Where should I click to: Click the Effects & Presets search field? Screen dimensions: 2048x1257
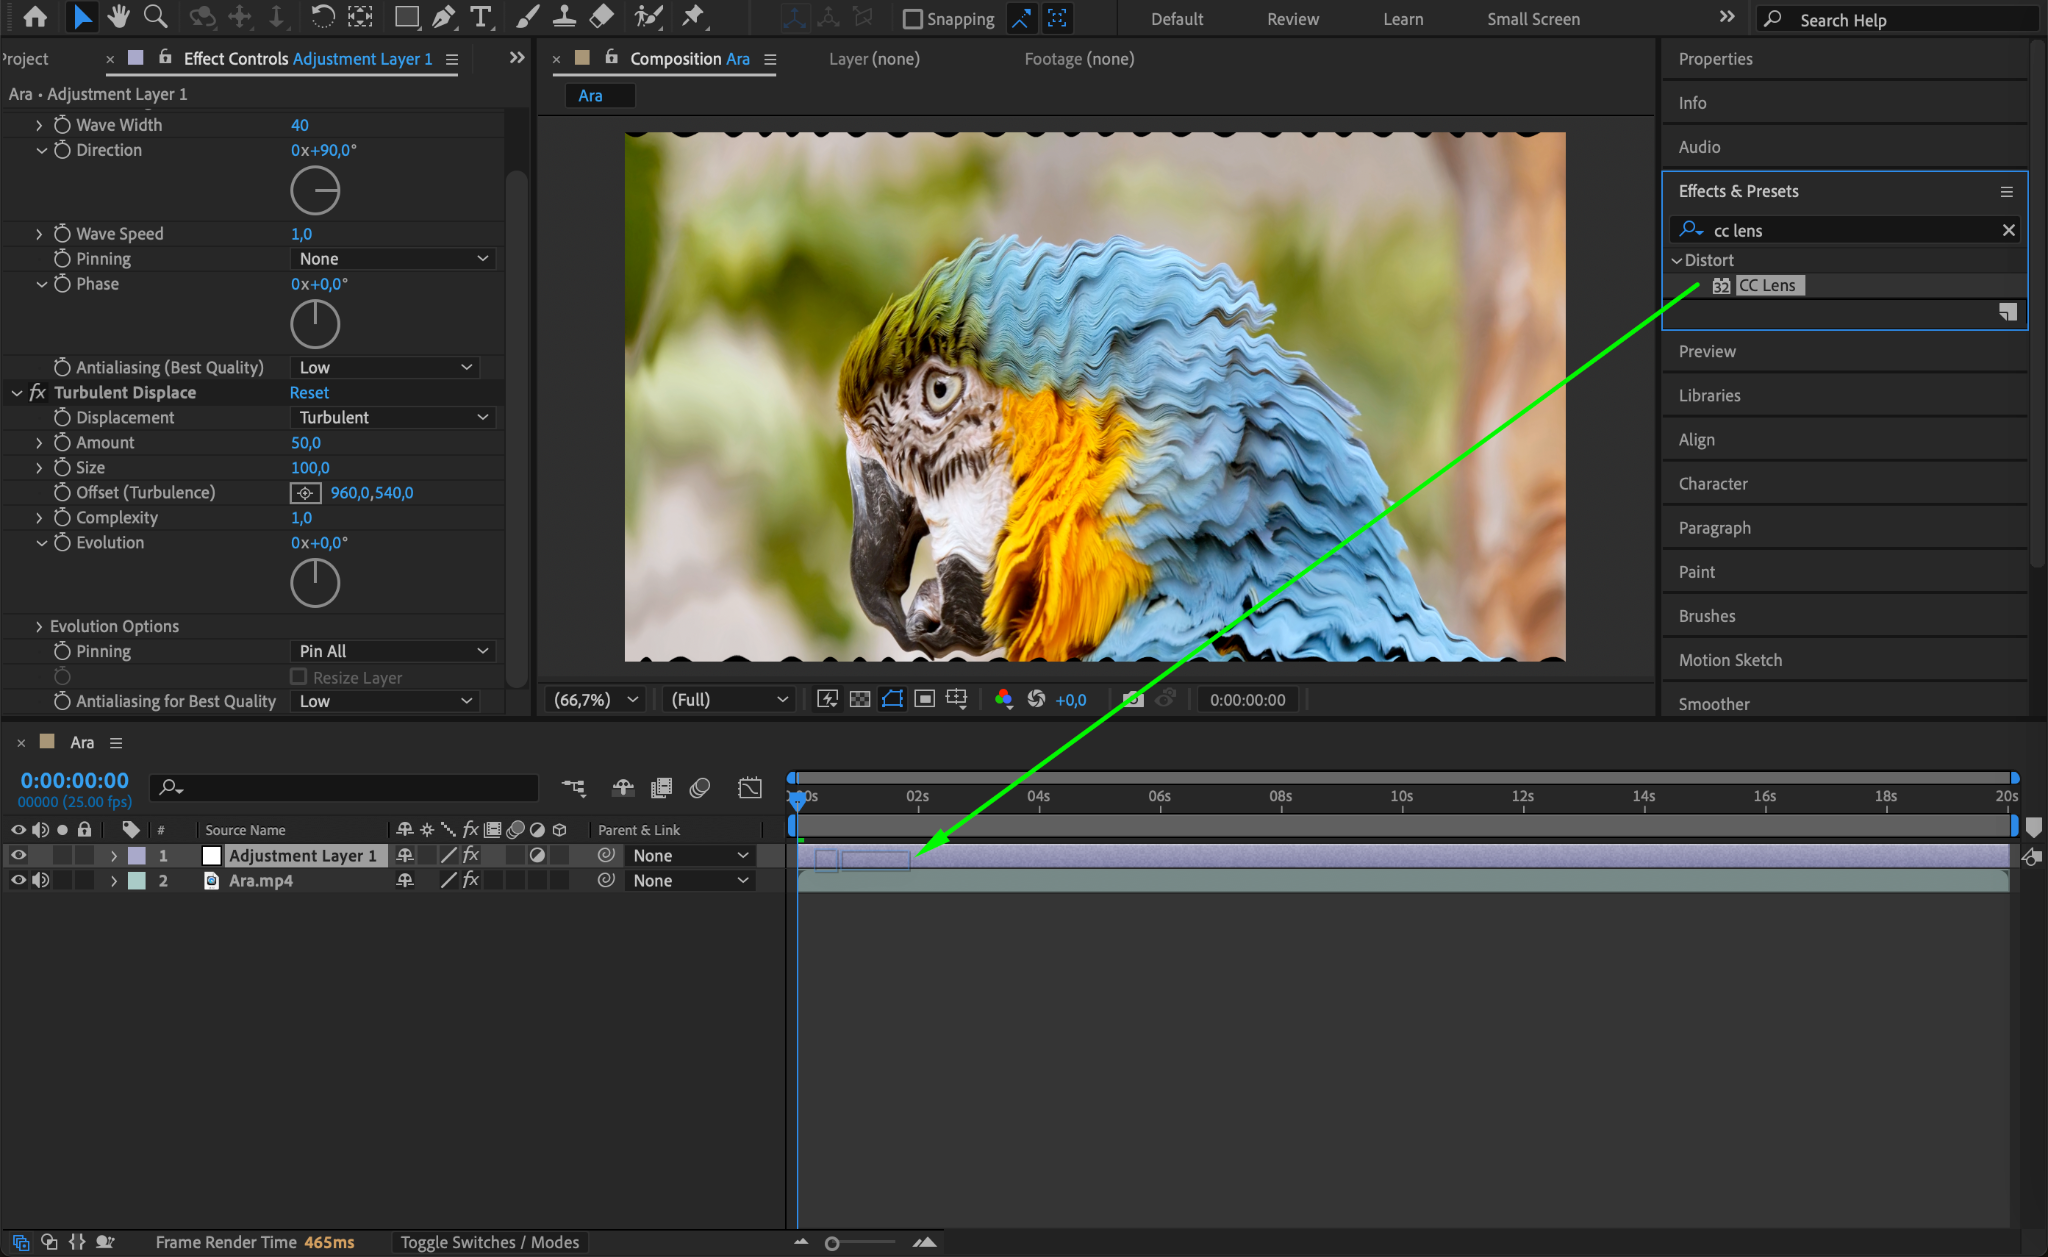point(1850,230)
